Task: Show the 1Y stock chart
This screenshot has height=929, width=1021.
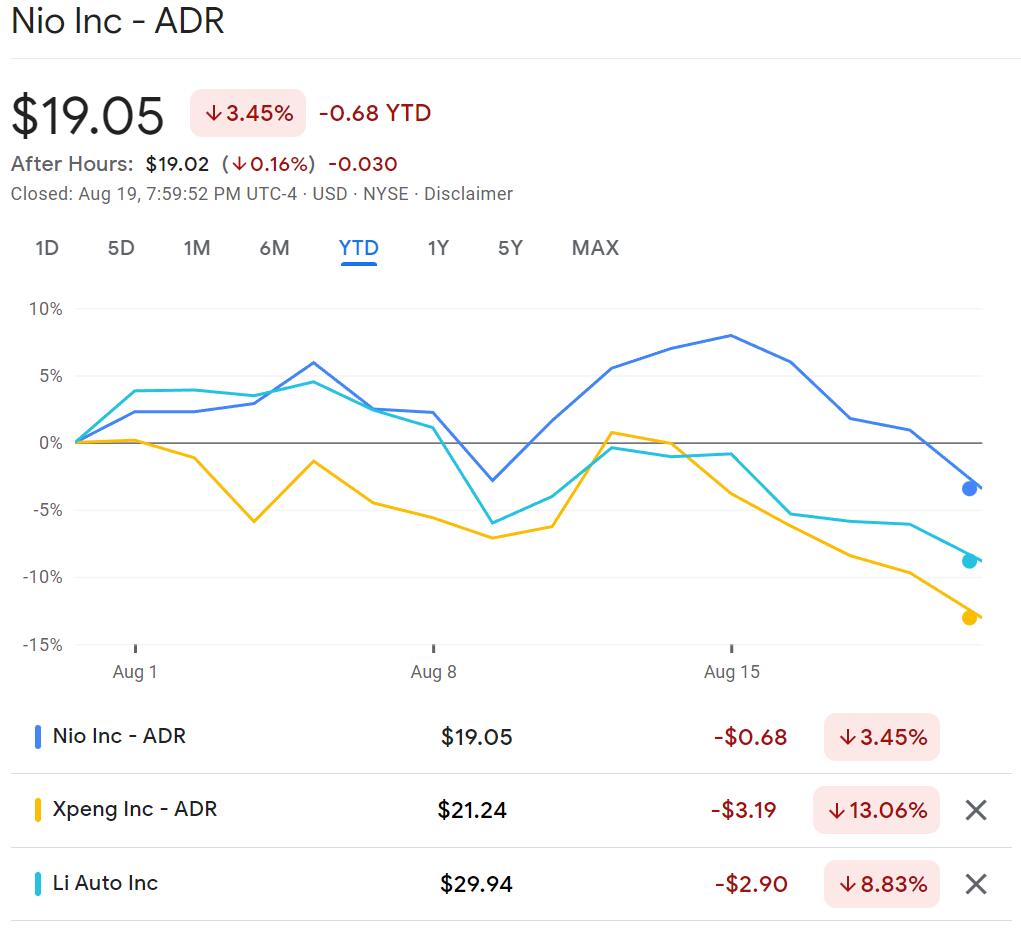Action: point(438,248)
